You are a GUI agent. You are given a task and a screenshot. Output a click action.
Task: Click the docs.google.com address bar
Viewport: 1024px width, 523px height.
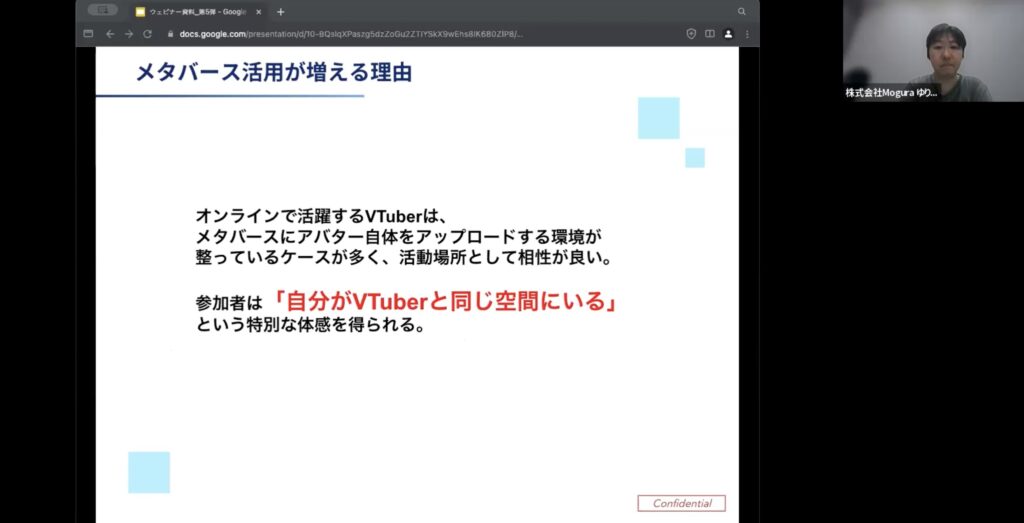pyautogui.click(x=353, y=34)
